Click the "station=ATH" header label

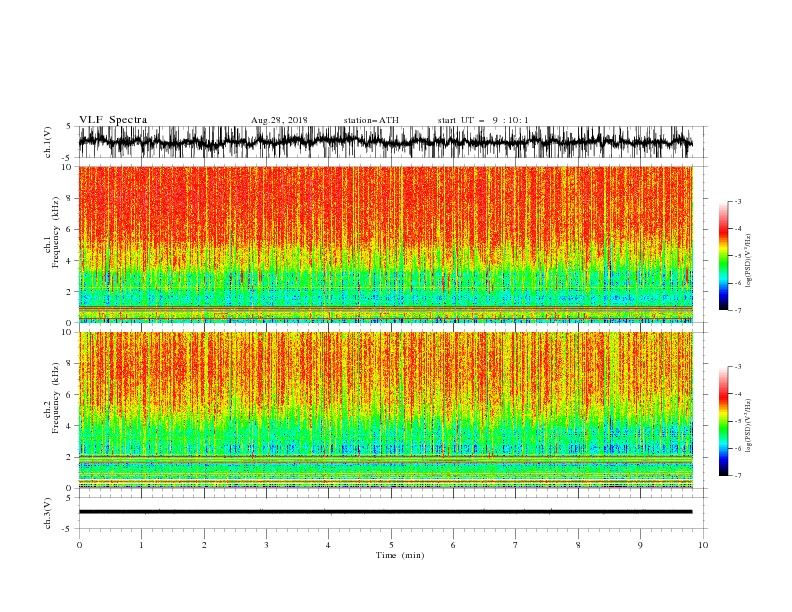coord(371,120)
